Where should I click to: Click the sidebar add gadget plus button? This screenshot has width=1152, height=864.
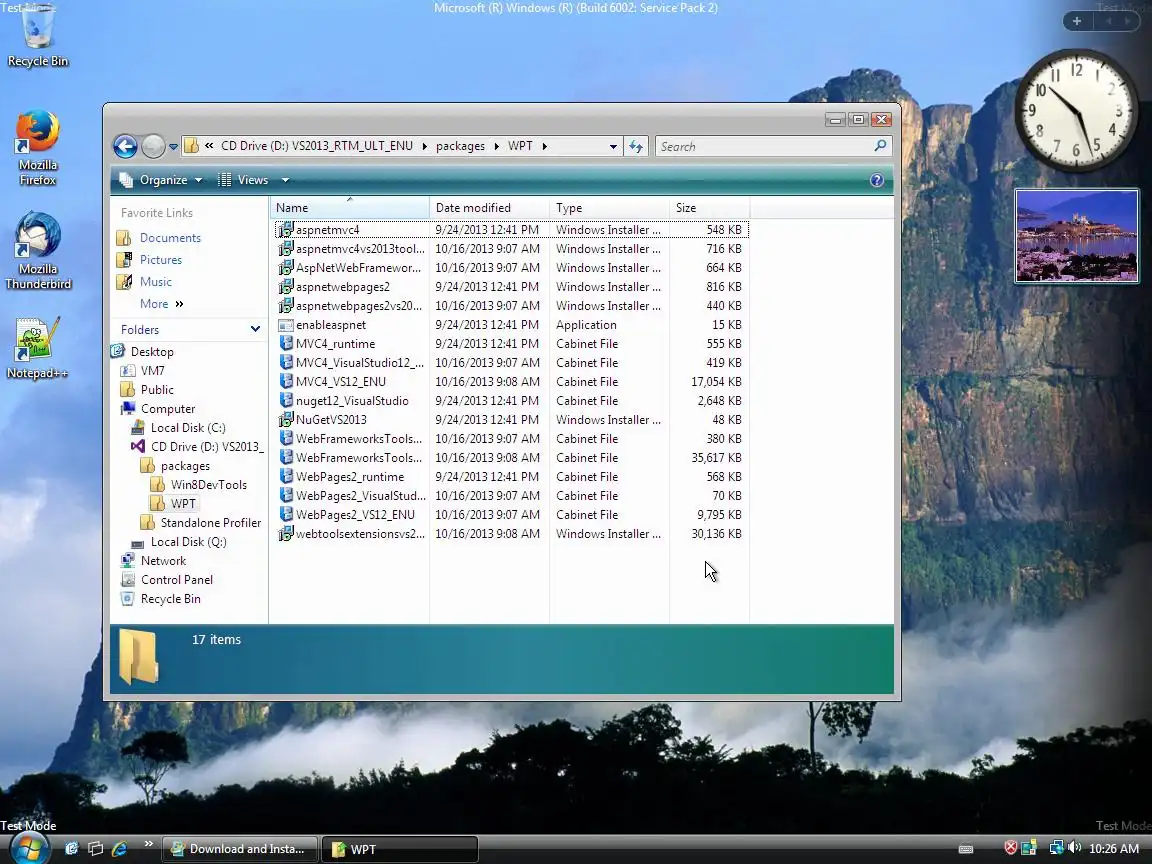(x=1077, y=21)
